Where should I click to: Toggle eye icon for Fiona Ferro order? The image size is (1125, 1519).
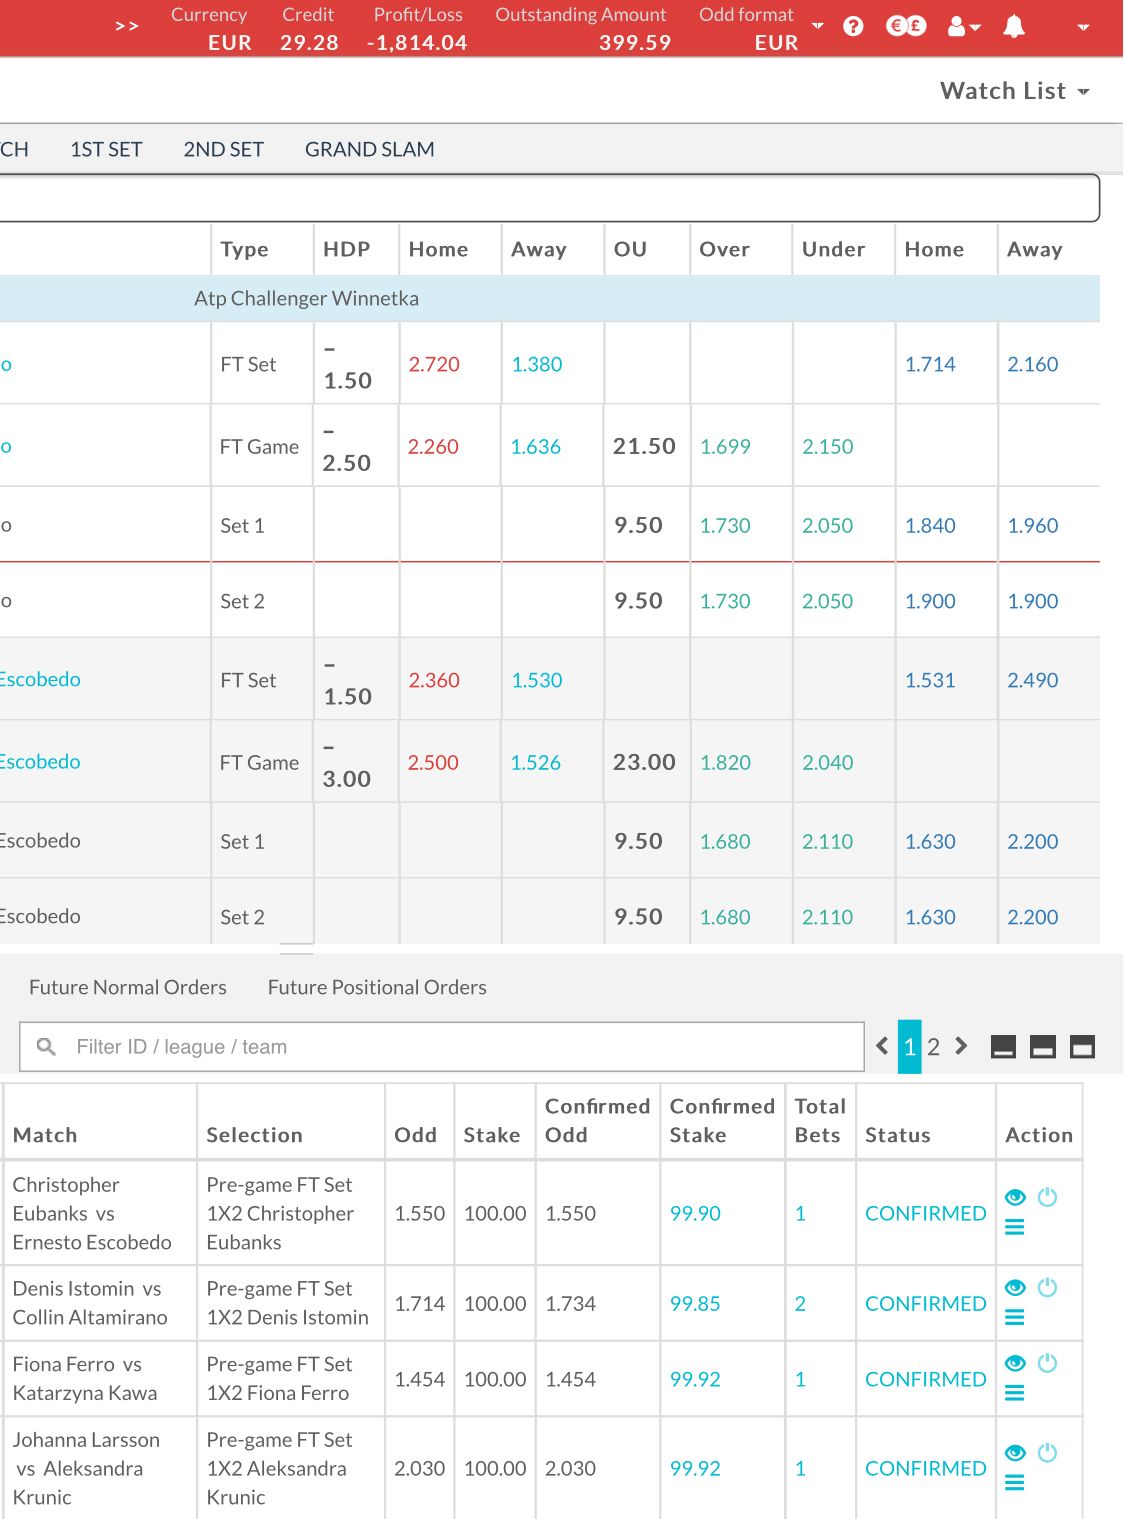pyautogui.click(x=1015, y=1363)
